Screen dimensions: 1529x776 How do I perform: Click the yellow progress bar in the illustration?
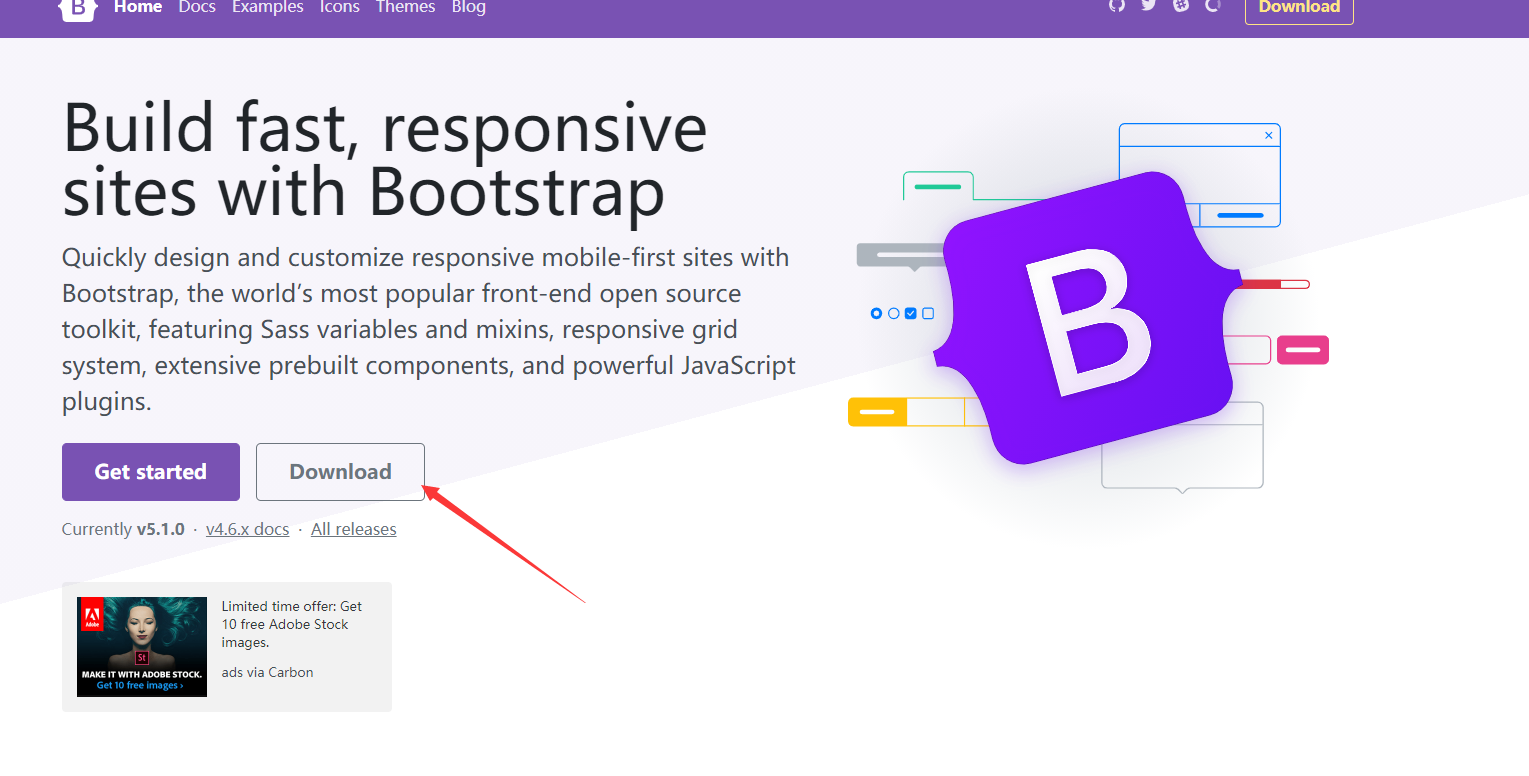[877, 411]
